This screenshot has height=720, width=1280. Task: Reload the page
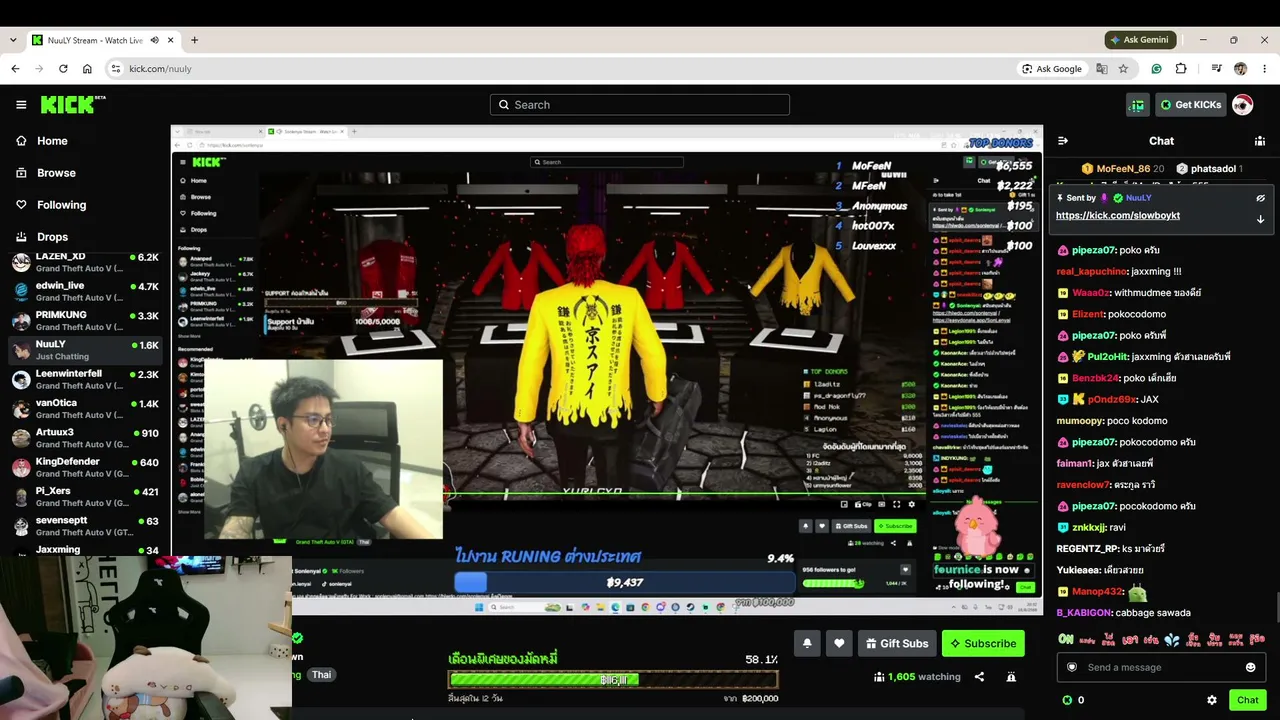click(63, 69)
